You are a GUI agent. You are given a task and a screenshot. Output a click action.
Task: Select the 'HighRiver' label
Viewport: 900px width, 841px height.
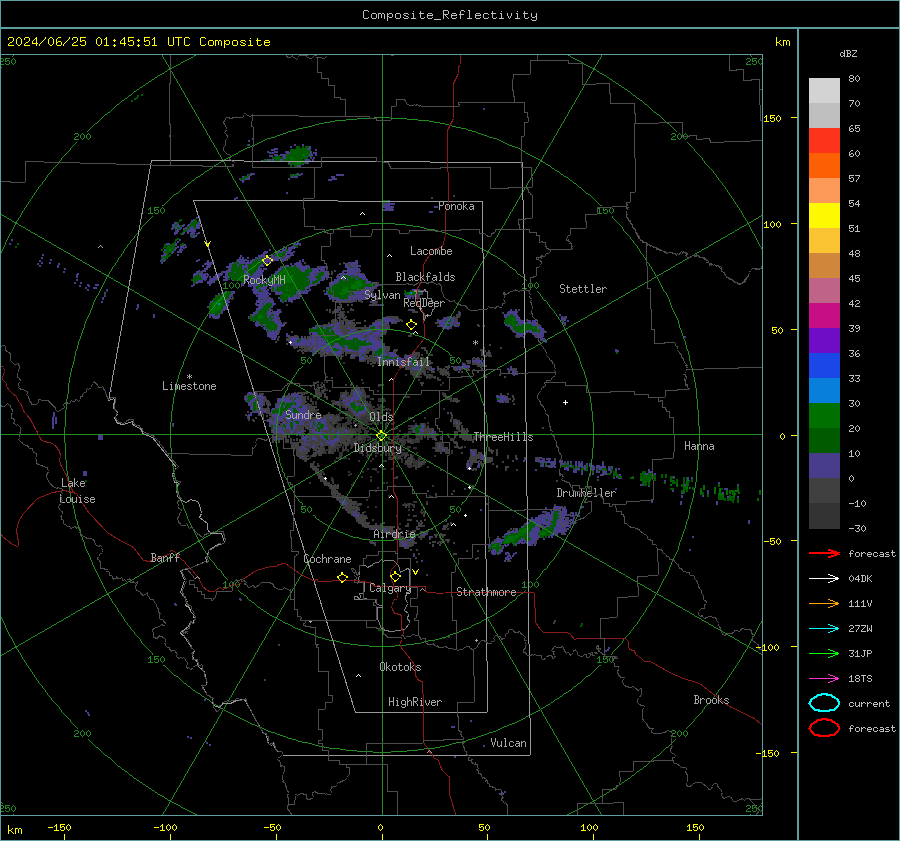click(415, 702)
